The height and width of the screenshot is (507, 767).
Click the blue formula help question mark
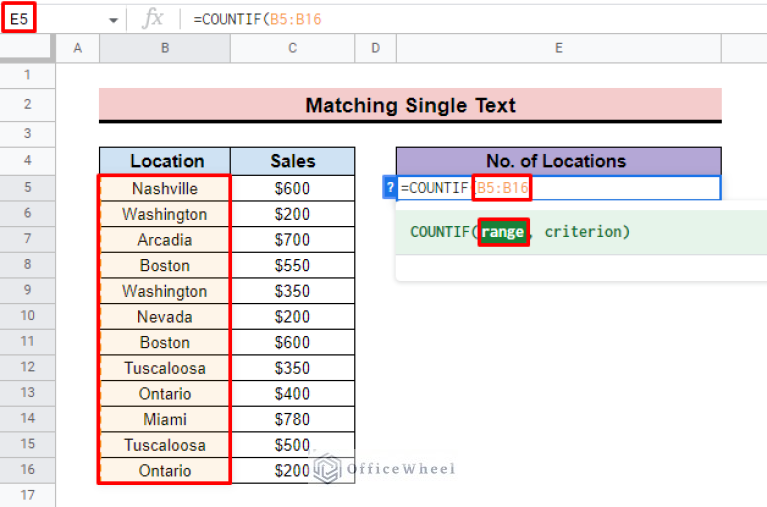pyautogui.click(x=390, y=188)
